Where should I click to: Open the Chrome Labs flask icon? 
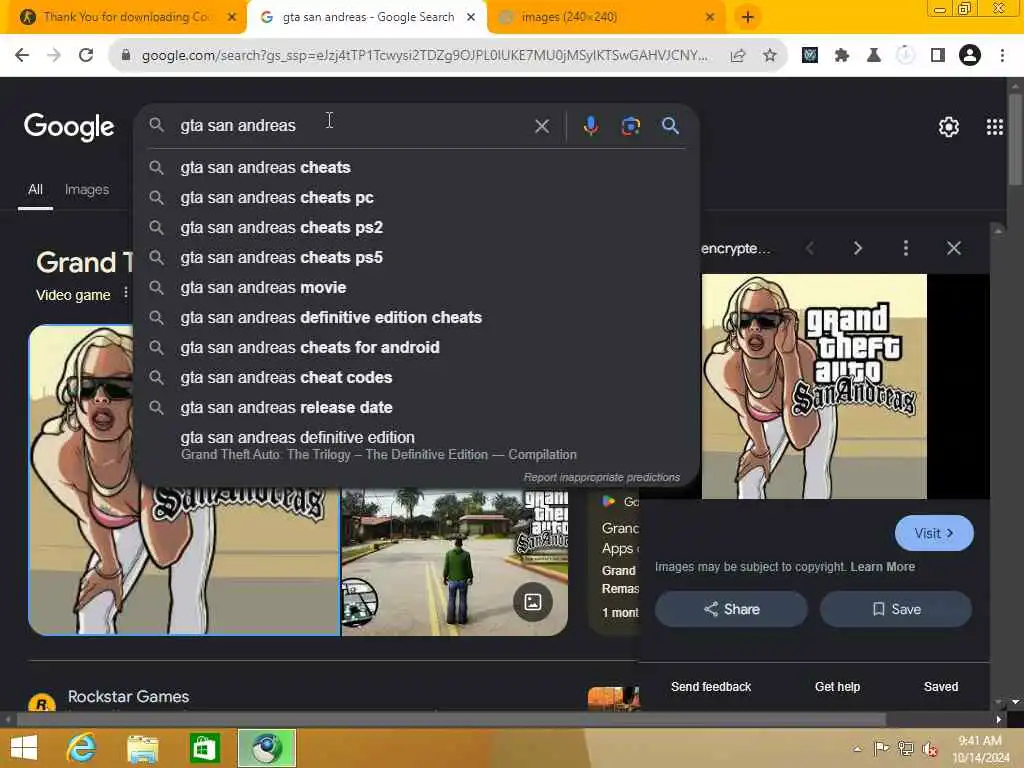(x=874, y=56)
